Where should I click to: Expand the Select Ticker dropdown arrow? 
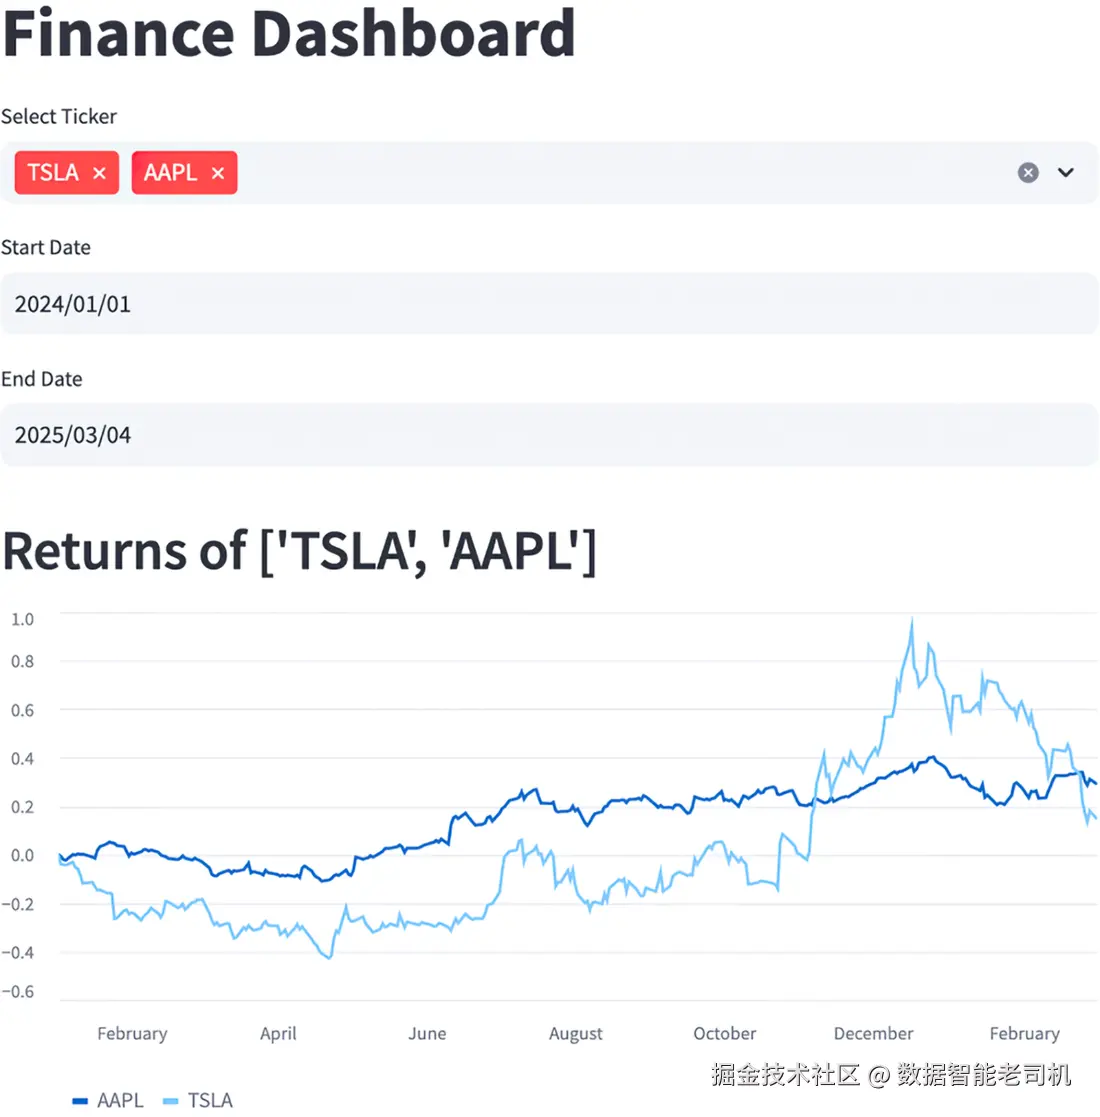pos(1066,173)
